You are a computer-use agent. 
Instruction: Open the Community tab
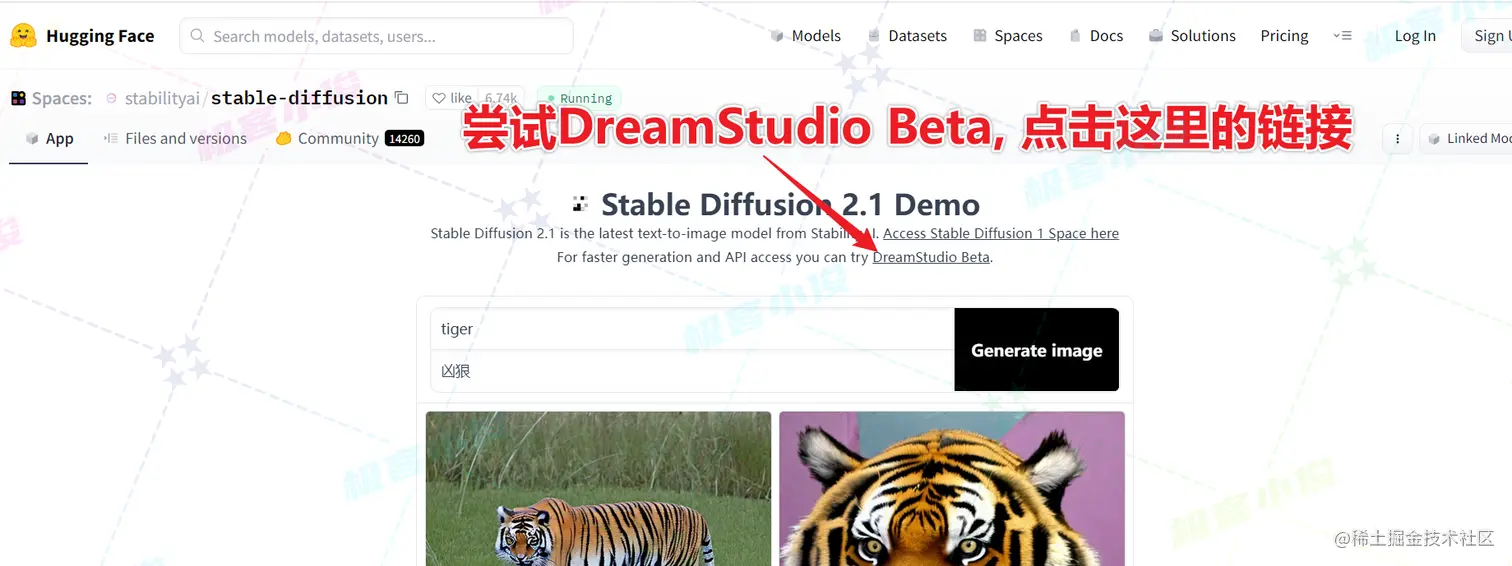(x=349, y=139)
